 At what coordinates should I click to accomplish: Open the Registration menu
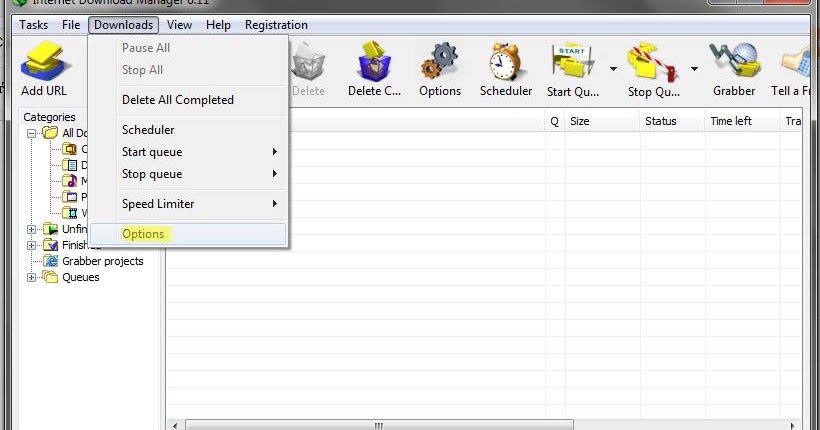click(276, 25)
